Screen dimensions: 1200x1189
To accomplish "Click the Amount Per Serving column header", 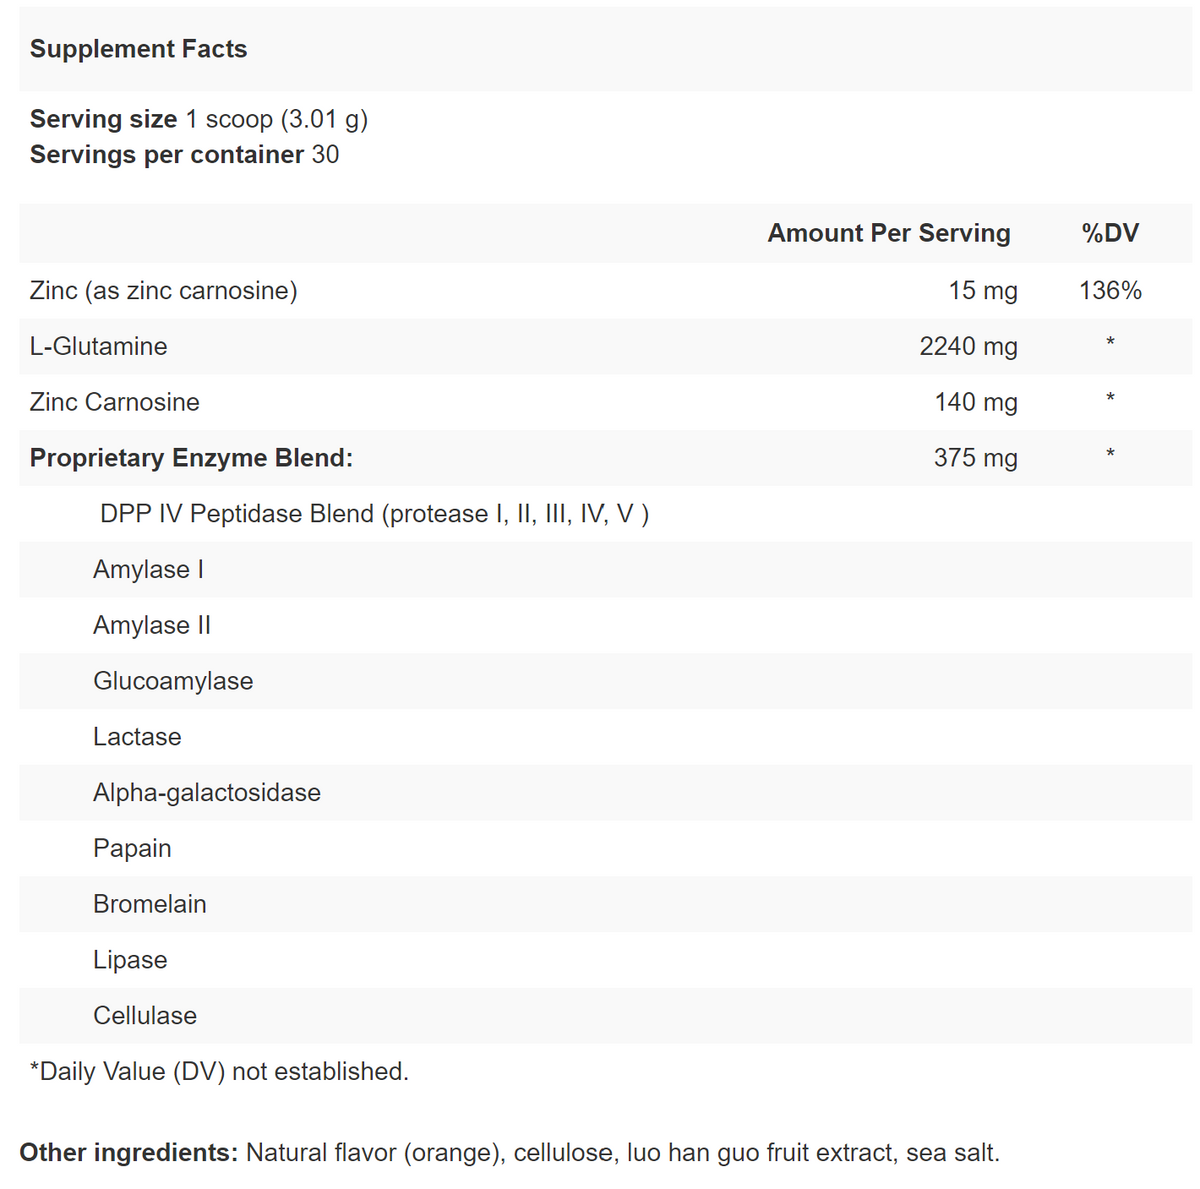I will 888,233.
